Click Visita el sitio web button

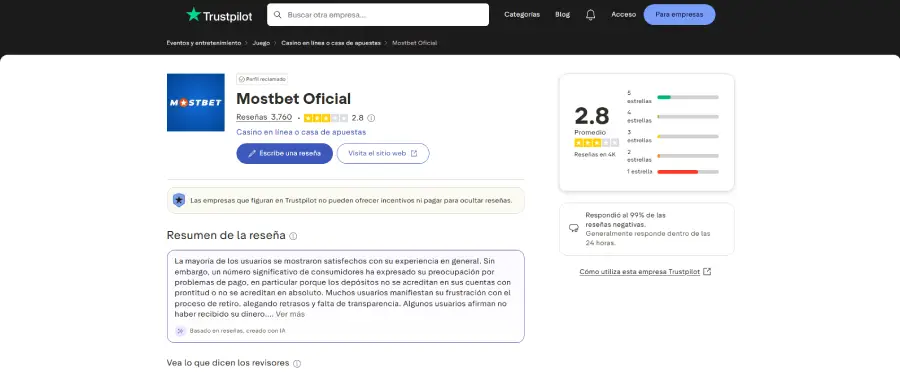coord(383,153)
